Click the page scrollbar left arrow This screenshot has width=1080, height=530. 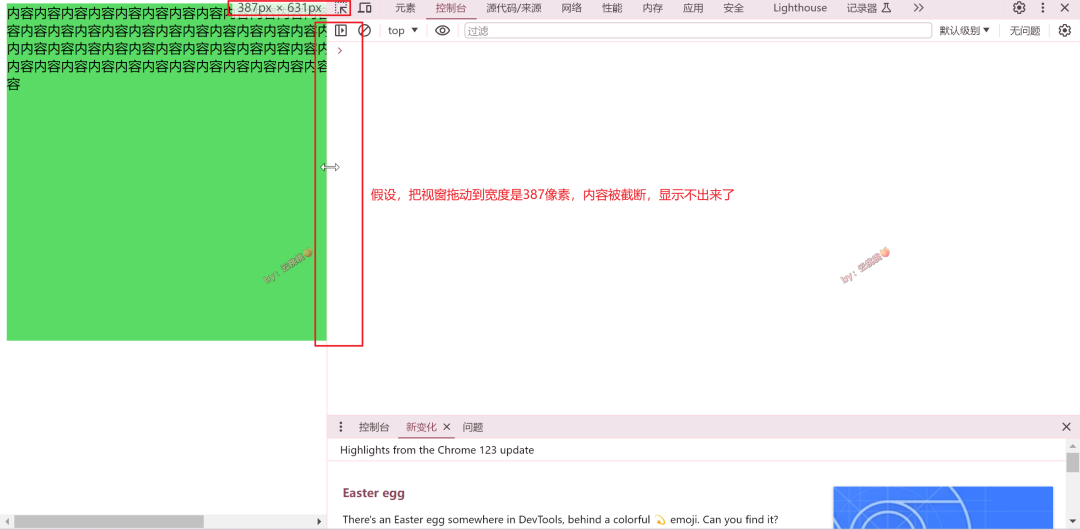6,522
